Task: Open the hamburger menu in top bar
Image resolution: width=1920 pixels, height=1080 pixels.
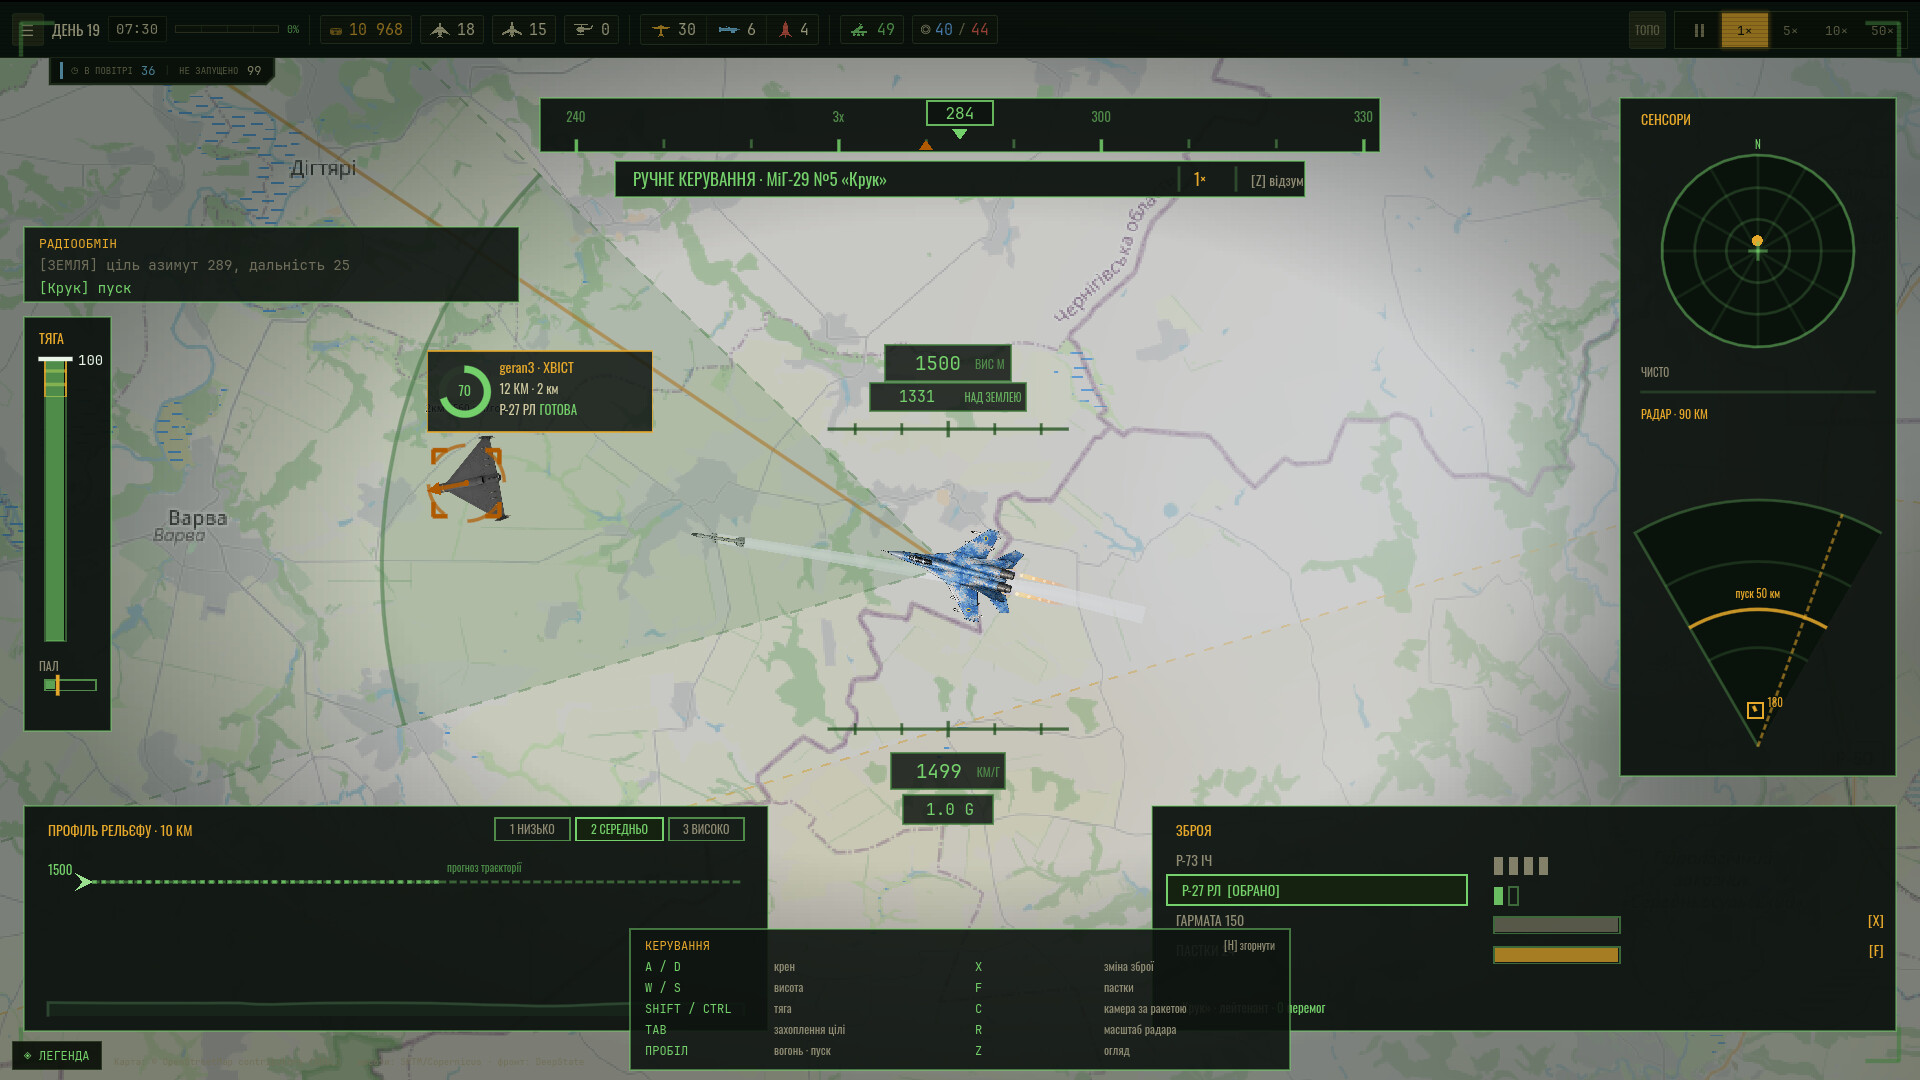Action: click(27, 31)
